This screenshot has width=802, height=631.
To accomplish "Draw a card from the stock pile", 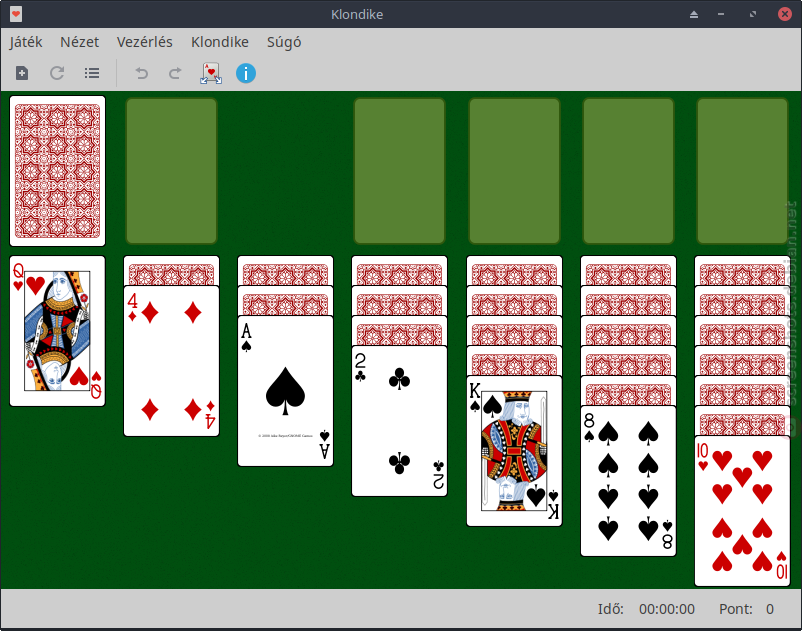I will pos(57,171).
